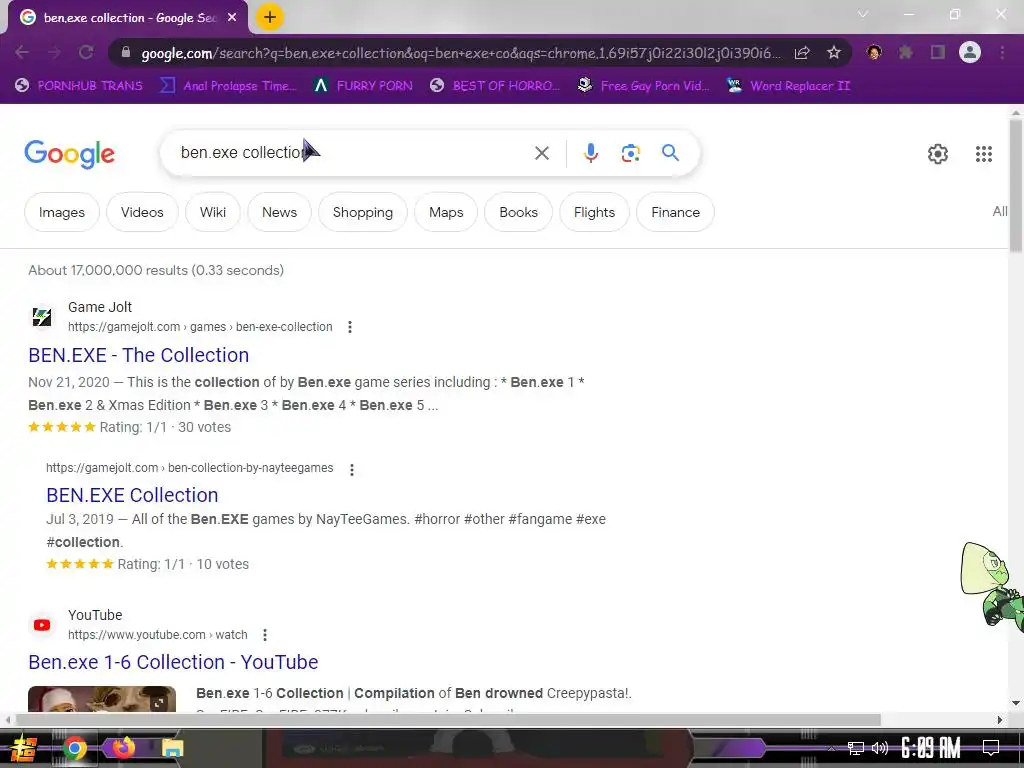Click the browser Forward arrow
The image size is (1024, 768).
click(54, 53)
